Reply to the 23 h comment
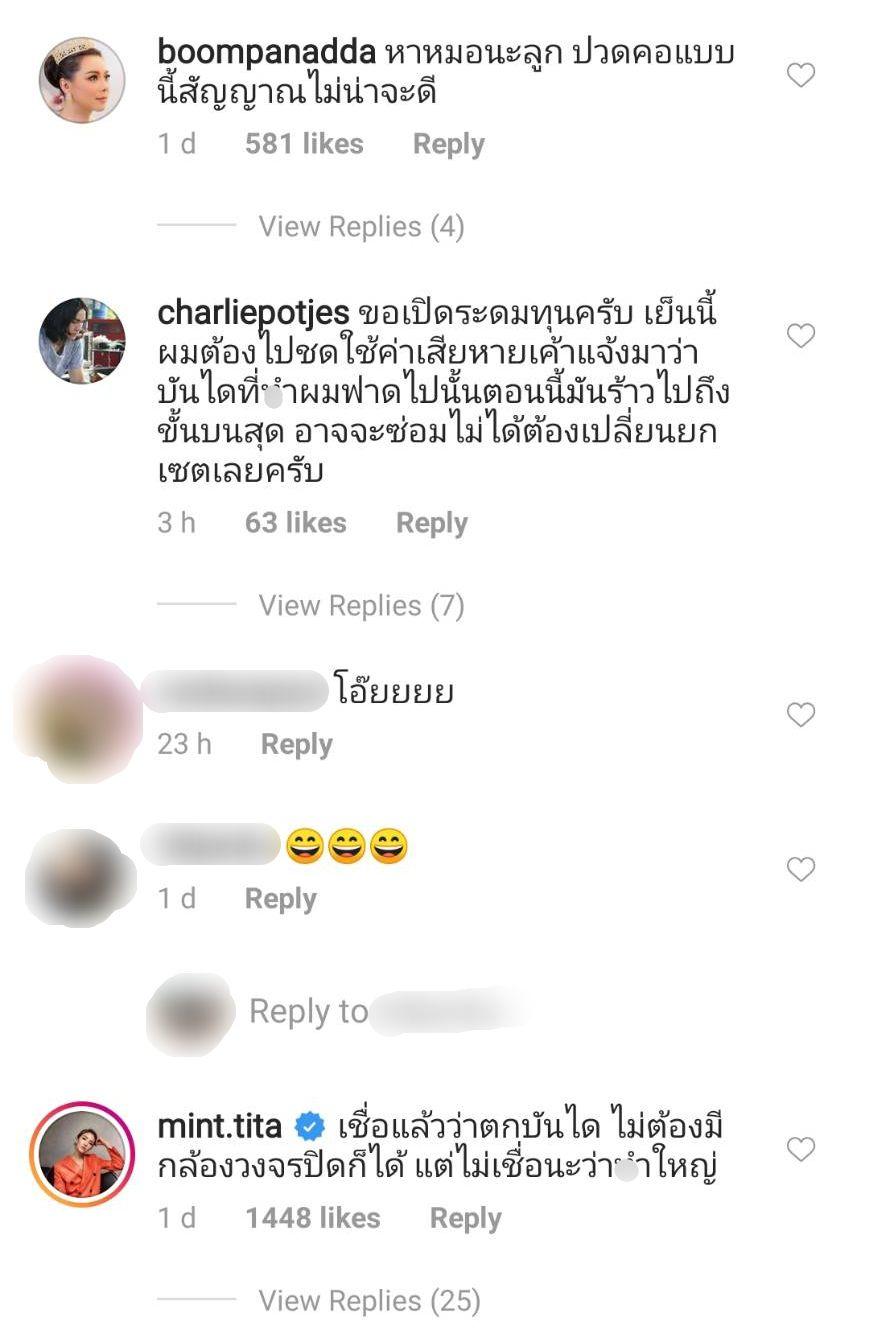 pyautogui.click(x=297, y=744)
